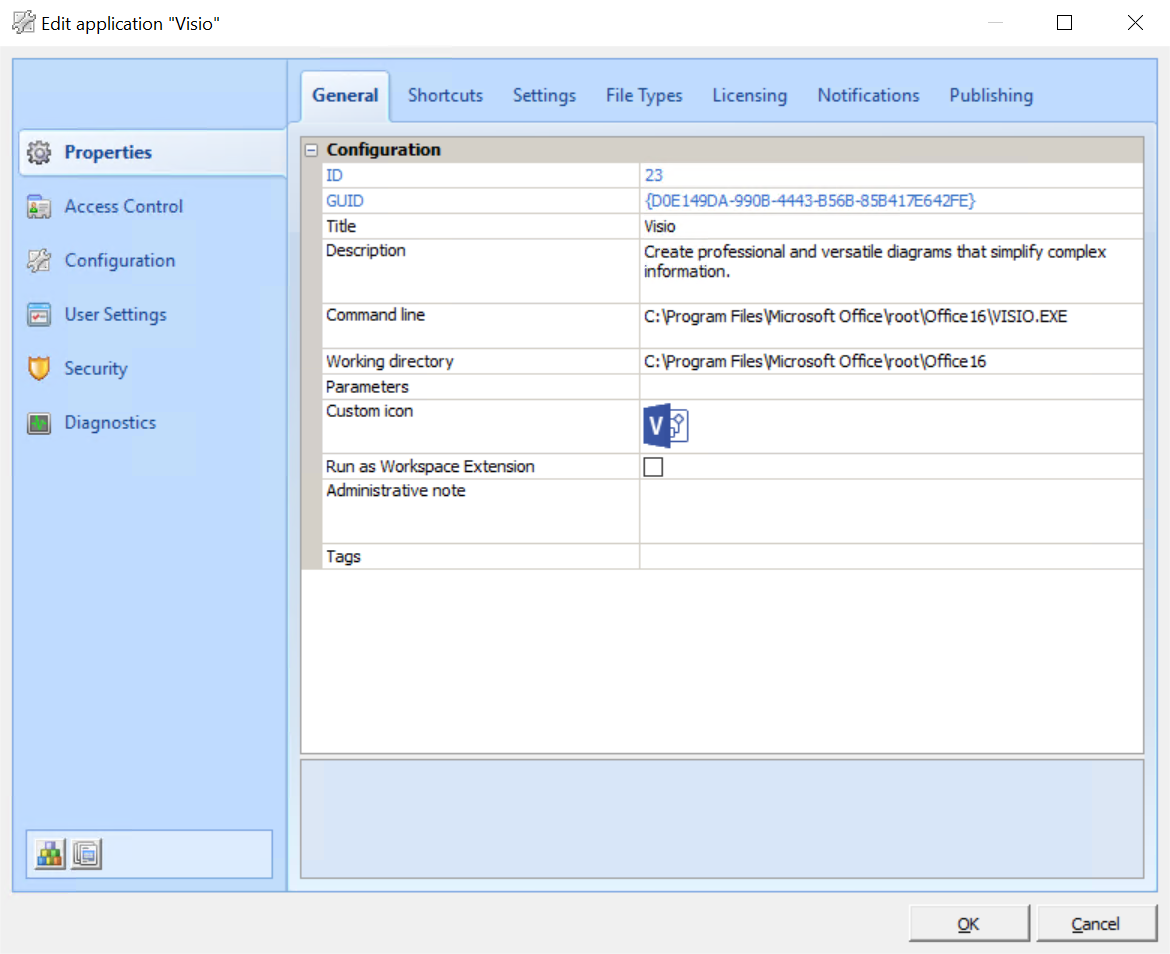Click the ID label
The width and height of the screenshot is (1170, 954).
coord(334,175)
